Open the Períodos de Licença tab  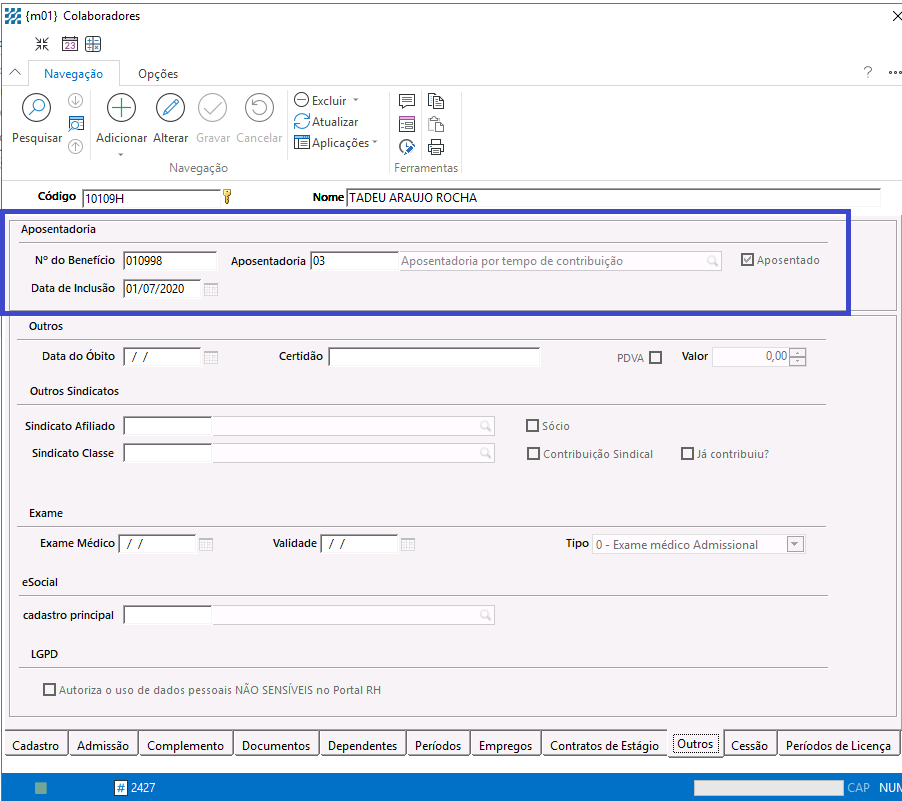pos(838,746)
